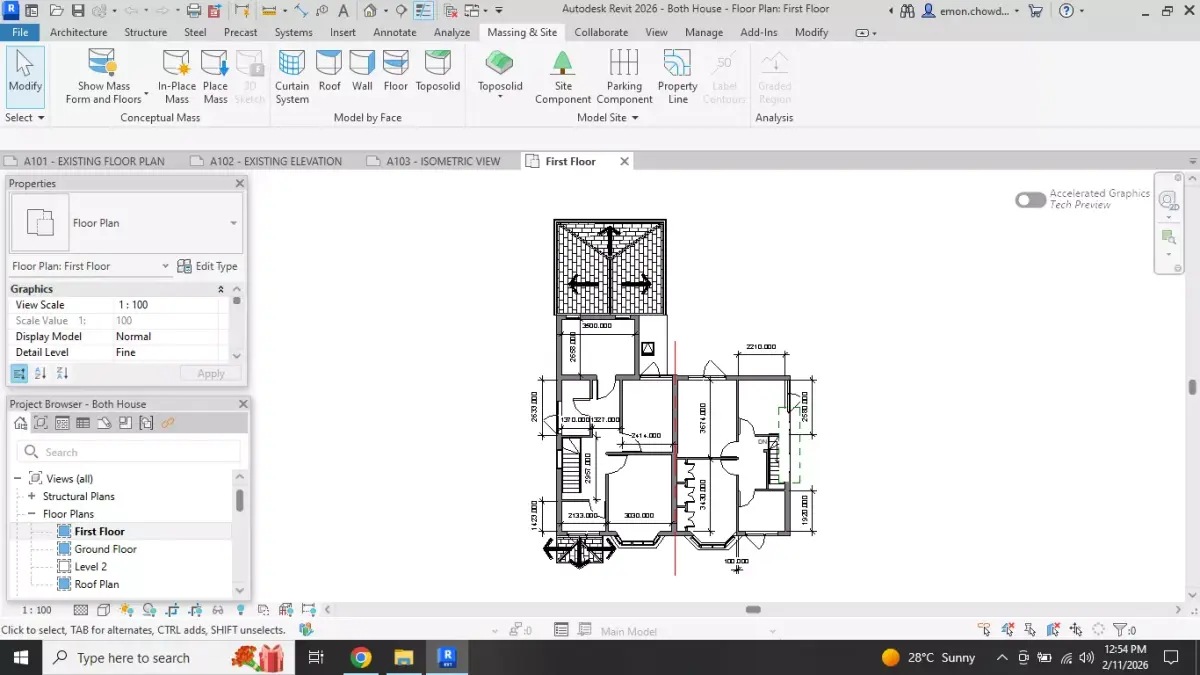
Task: Select the Parking Component tool
Action: (624, 78)
